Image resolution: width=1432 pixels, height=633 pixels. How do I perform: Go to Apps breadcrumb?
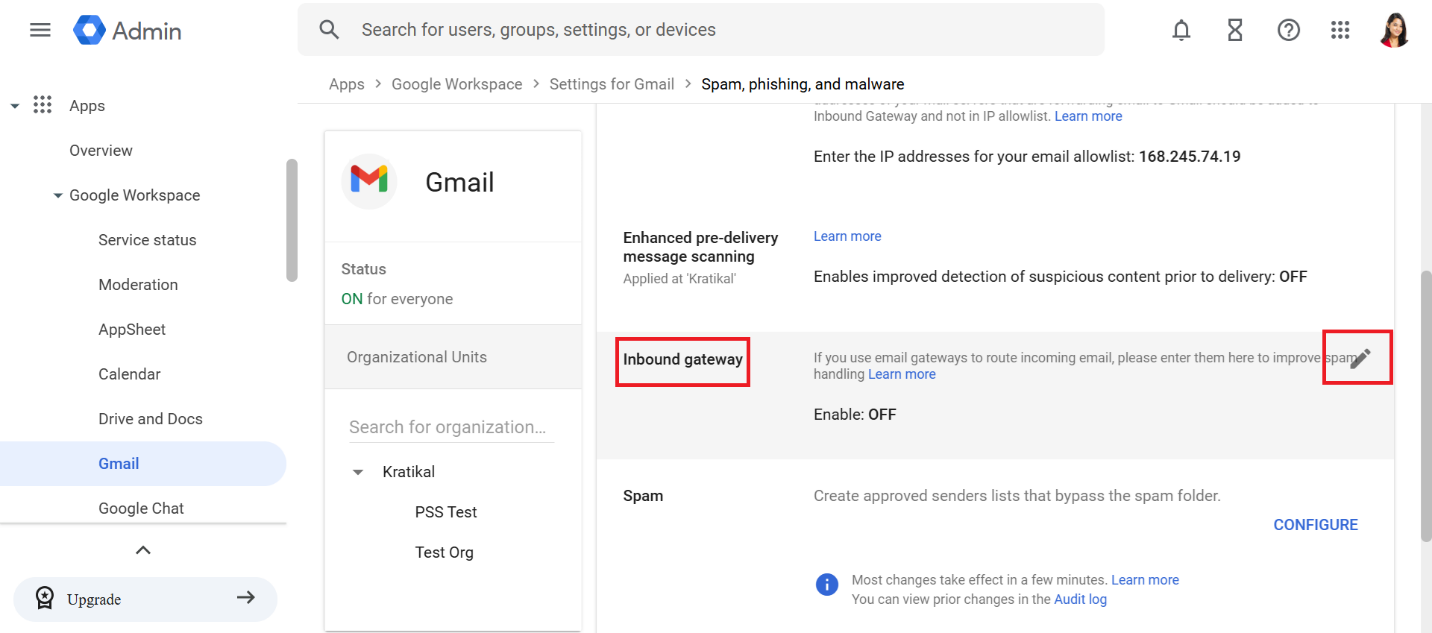click(346, 84)
